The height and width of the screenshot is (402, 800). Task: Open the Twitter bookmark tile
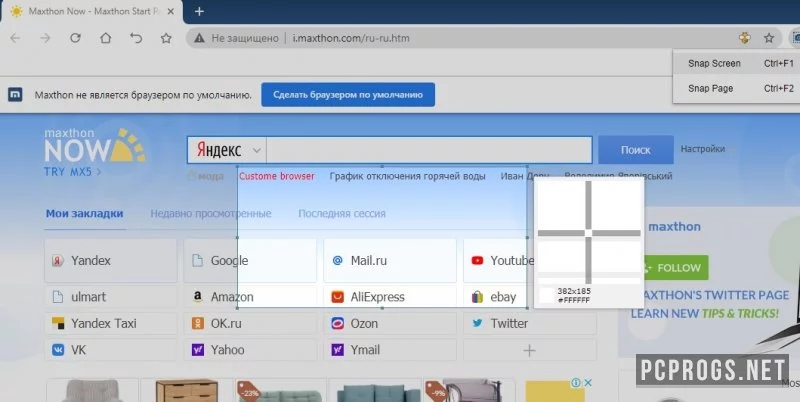(x=530, y=323)
